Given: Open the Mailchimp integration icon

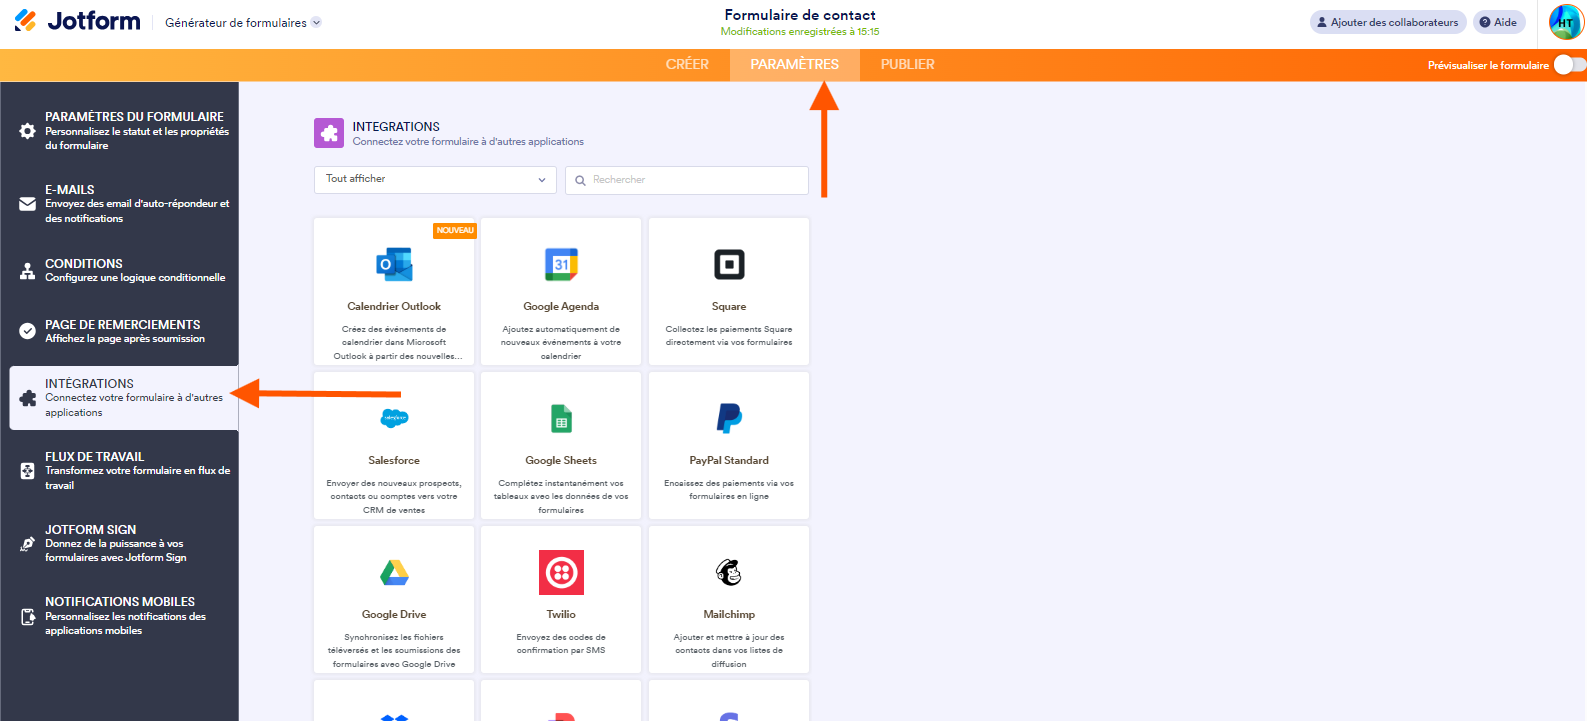Looking at the screenshot, I should click(x=729, y=572).
